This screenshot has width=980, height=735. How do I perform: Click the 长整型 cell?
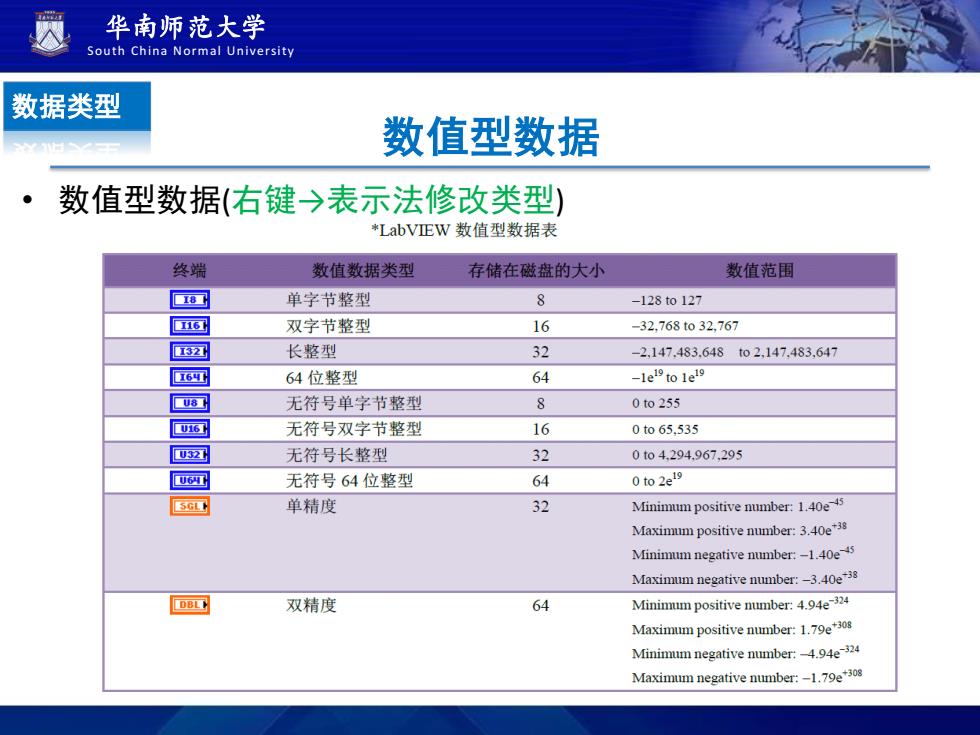click(311, 351)
